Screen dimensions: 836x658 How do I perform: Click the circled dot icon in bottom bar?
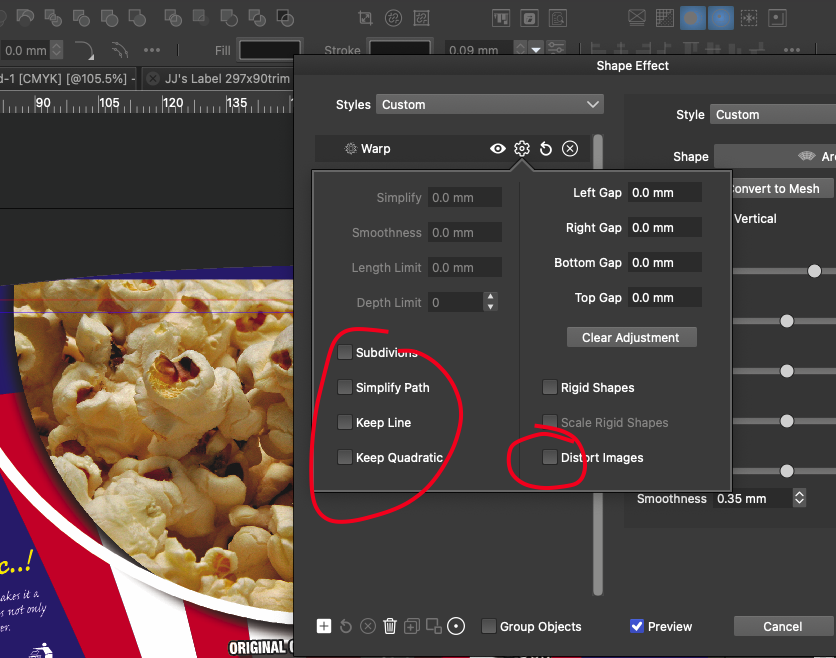(456, 626)
